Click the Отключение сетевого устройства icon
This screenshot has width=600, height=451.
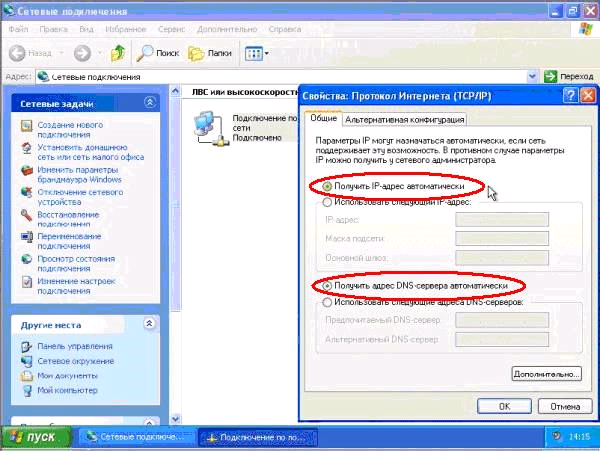point(27,192)
